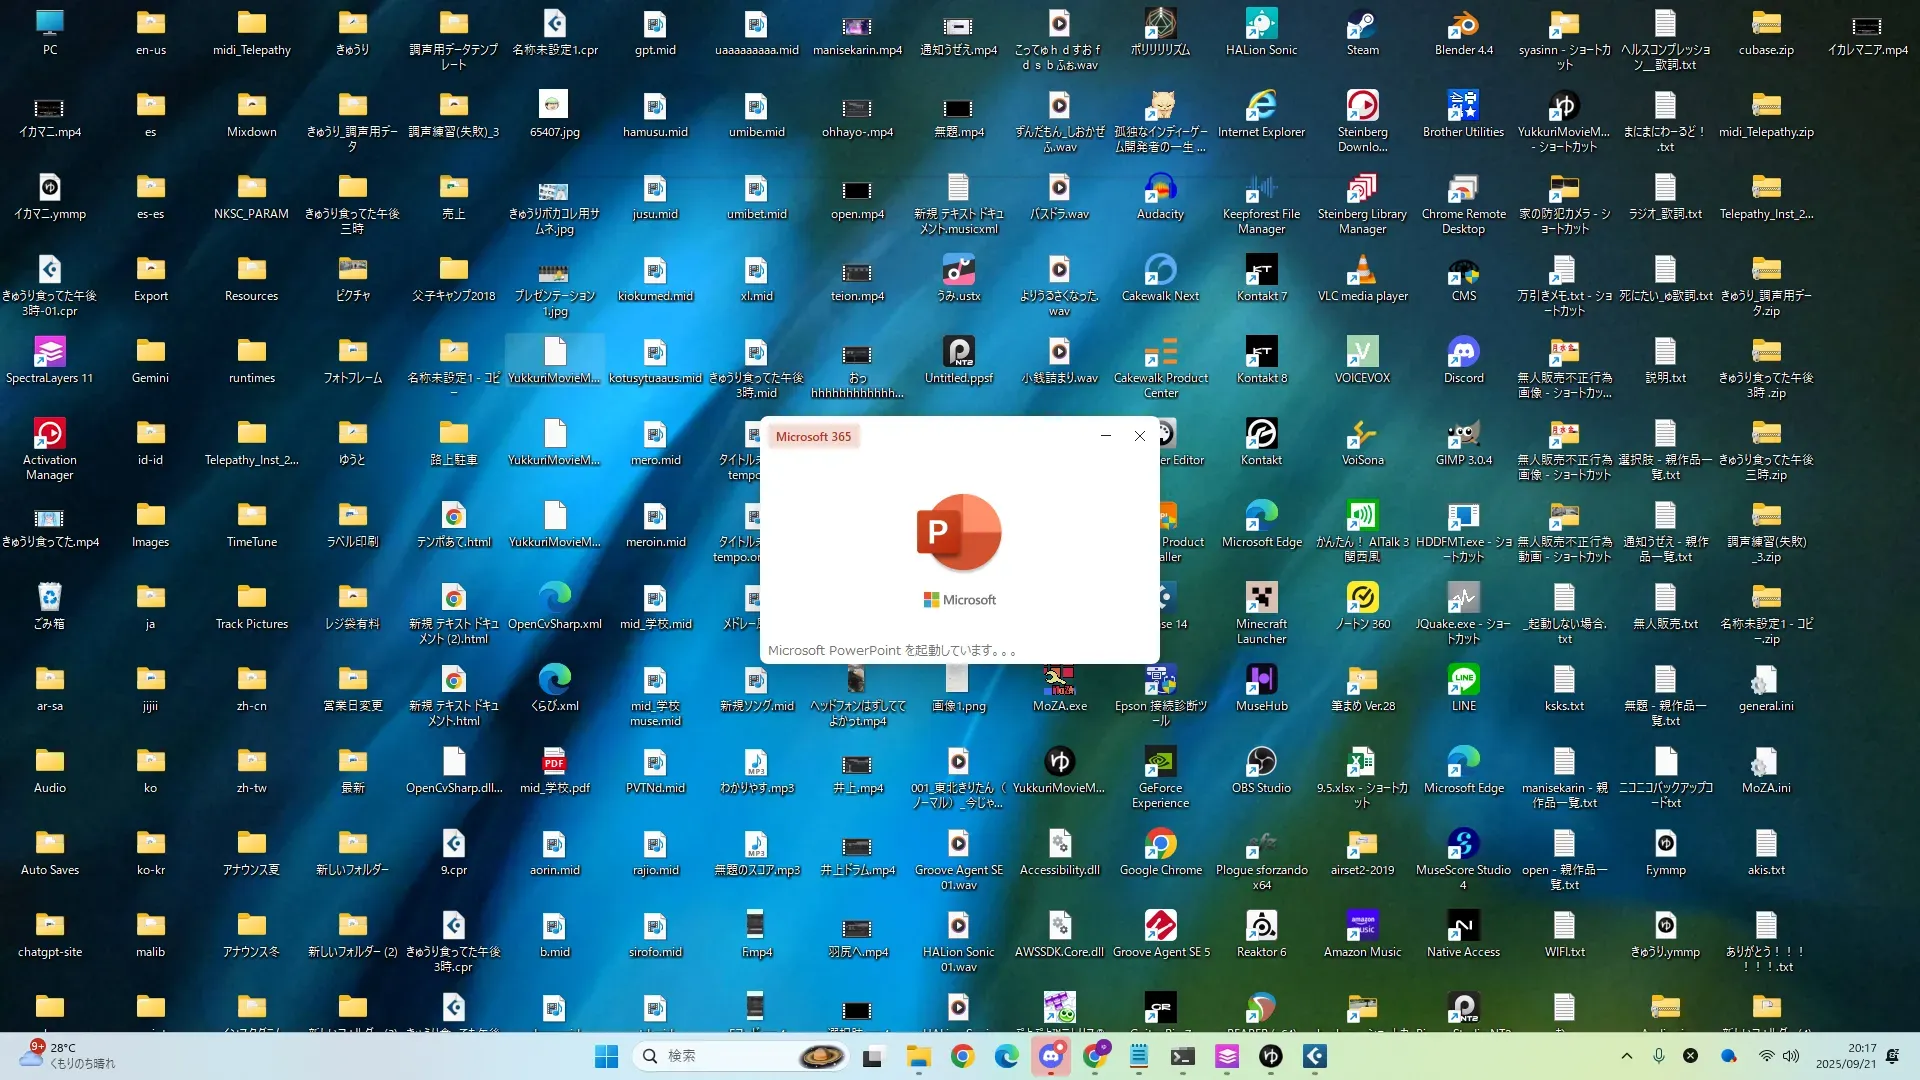Screen dimensions: 1920x1080
Task: Select the Minecraft Launcher icon
Action: pos(1261,600)
